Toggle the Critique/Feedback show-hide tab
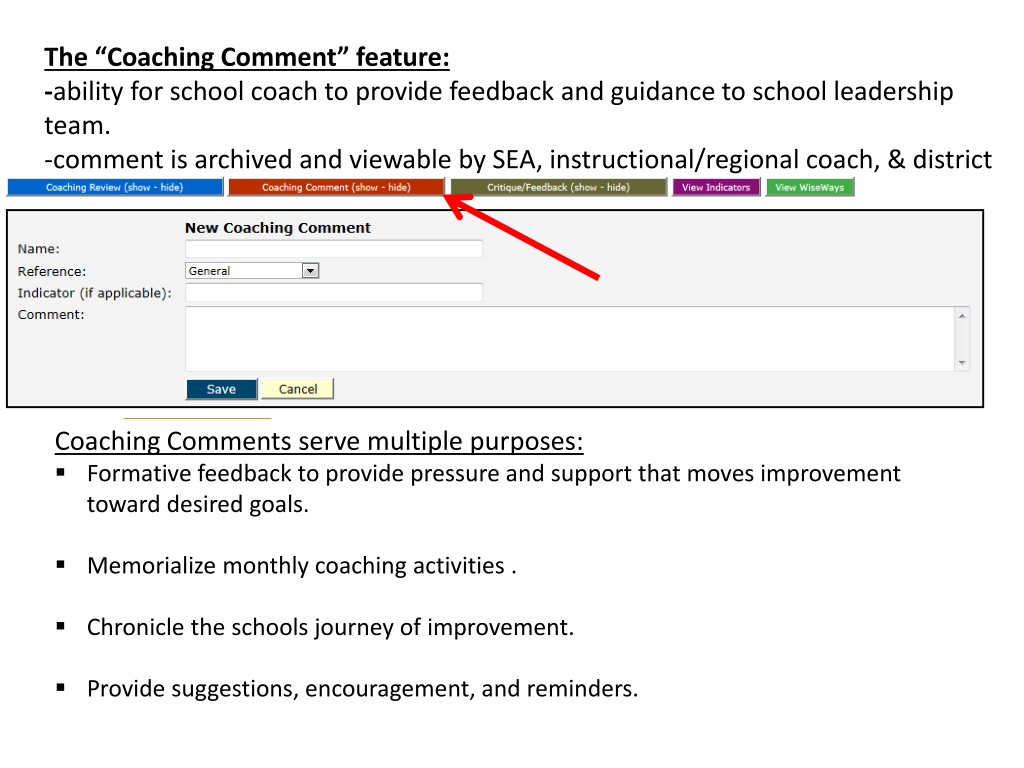This screenshot has width=1024, height=768. 558,187
